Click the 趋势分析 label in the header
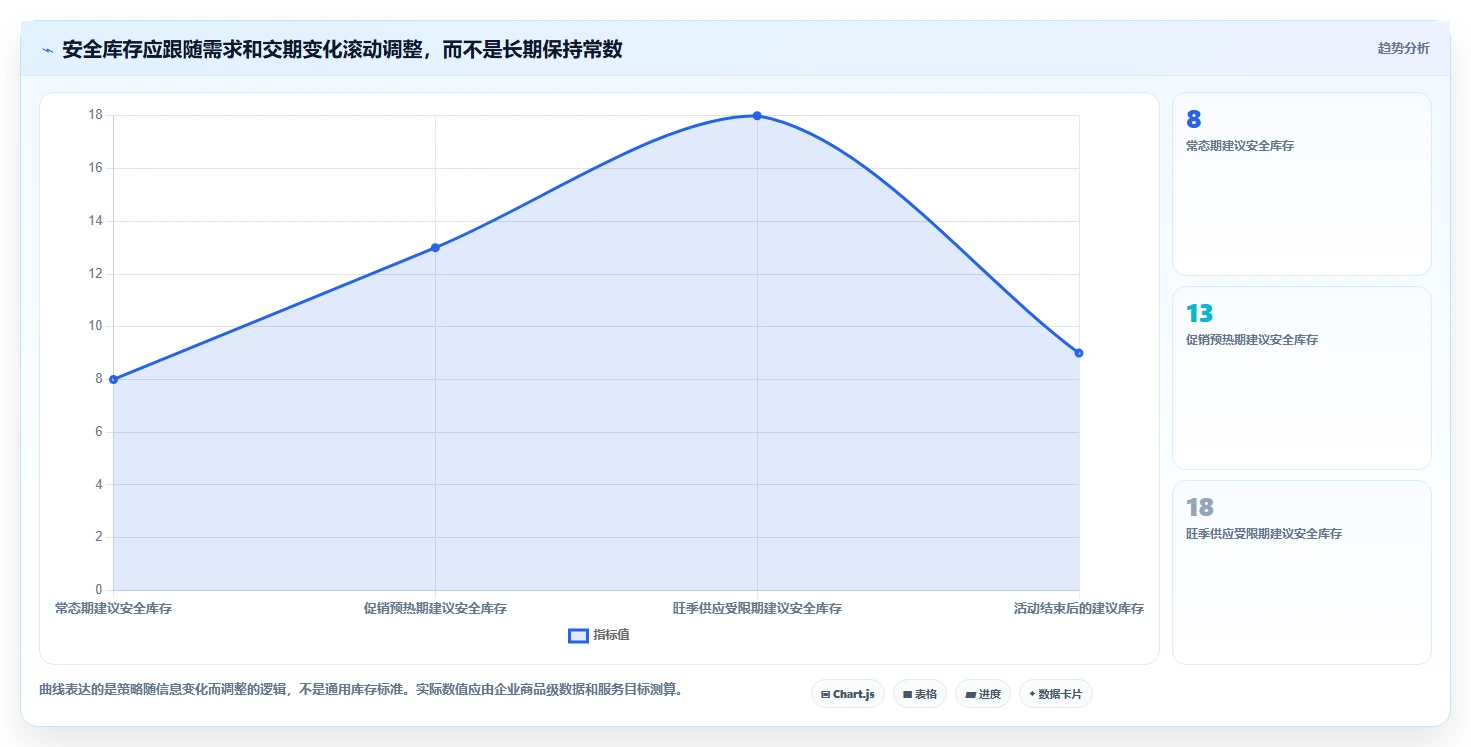The height and width of the screenshot is (747, 1471). (1404, 48)
